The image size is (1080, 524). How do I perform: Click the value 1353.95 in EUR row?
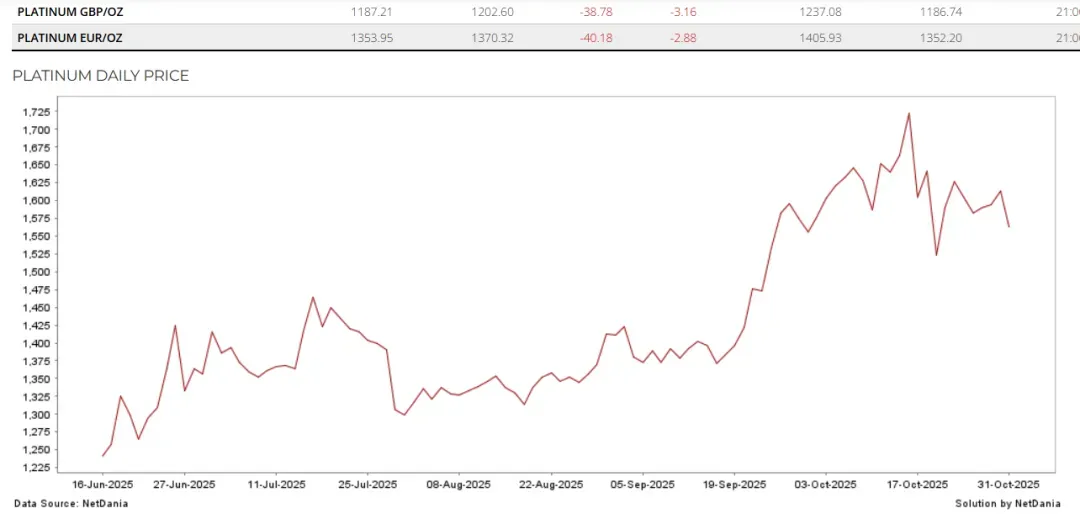[372, 38]
